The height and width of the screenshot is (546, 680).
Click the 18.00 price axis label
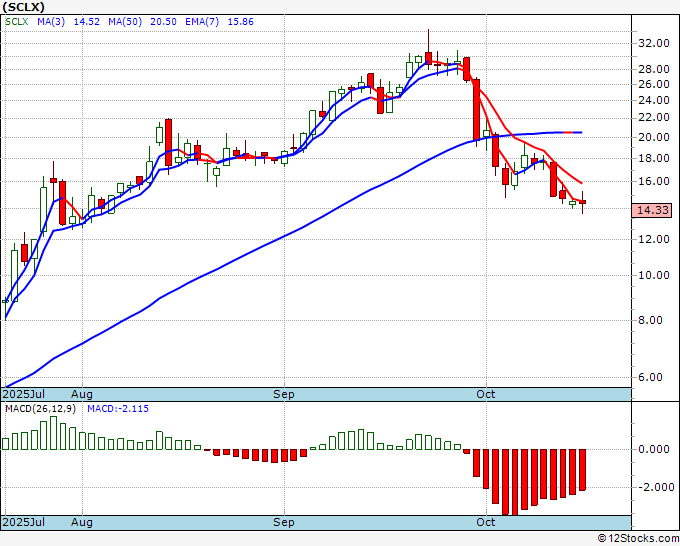[654, 158]
